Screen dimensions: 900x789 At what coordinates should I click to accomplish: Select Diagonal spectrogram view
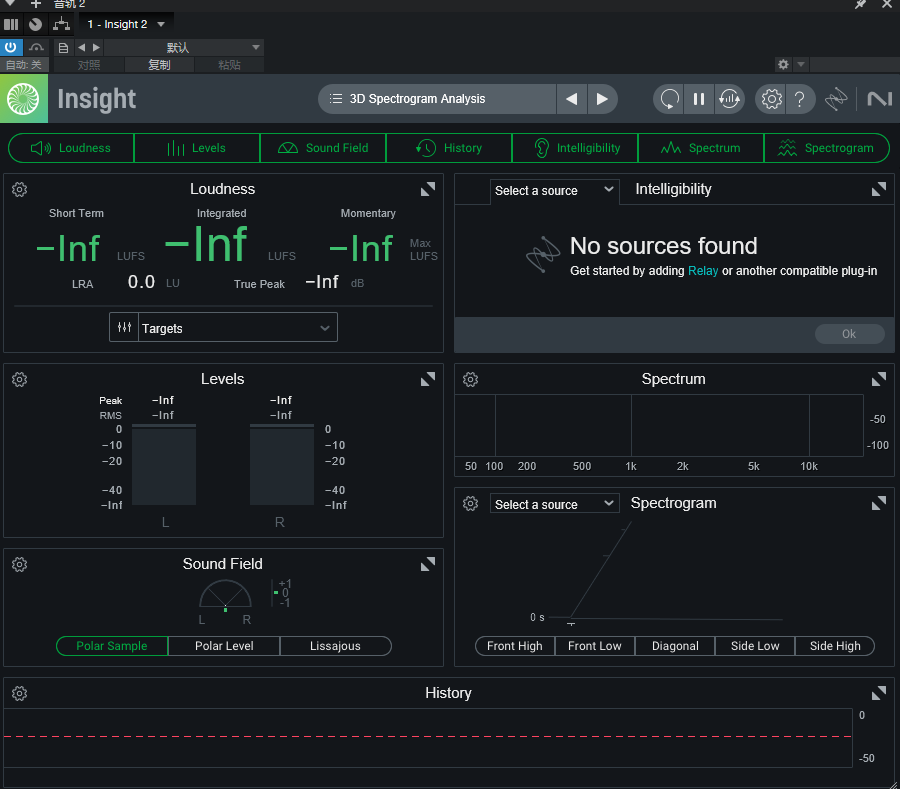point(675,646)
